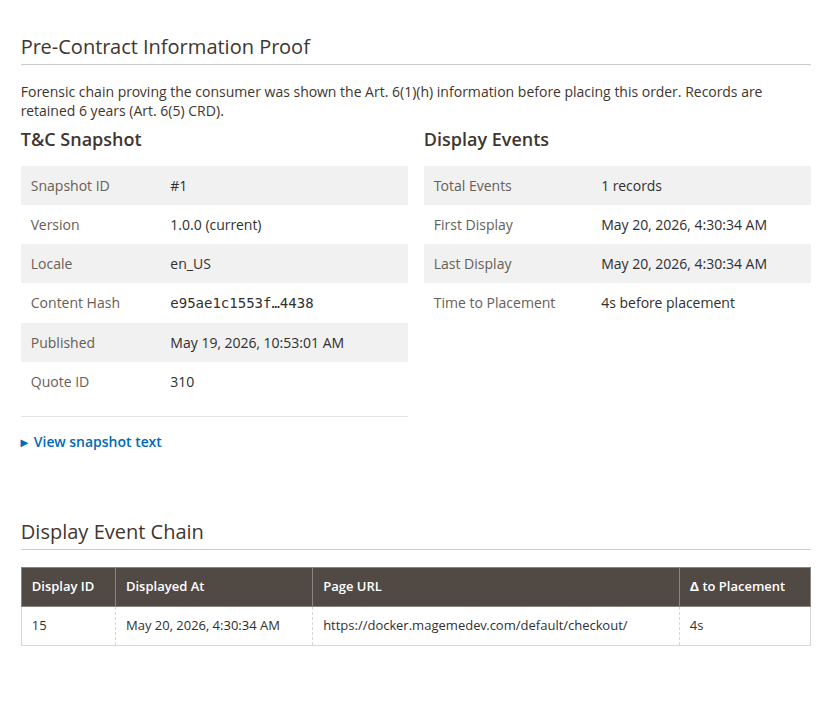Click the Display Event Chain heading
The height and width of the screenshot is (716, 831).
[112, 532]
